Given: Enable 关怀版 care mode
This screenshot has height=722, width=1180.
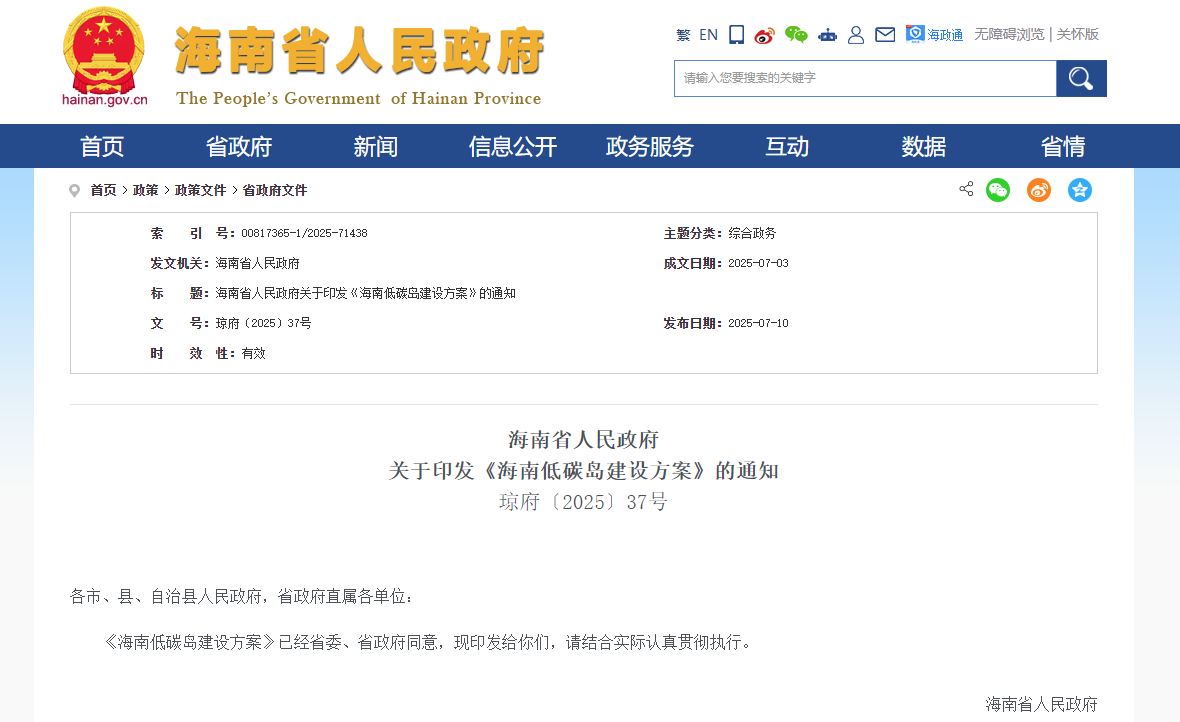Looking at the screenshot, I should 1078,34.
